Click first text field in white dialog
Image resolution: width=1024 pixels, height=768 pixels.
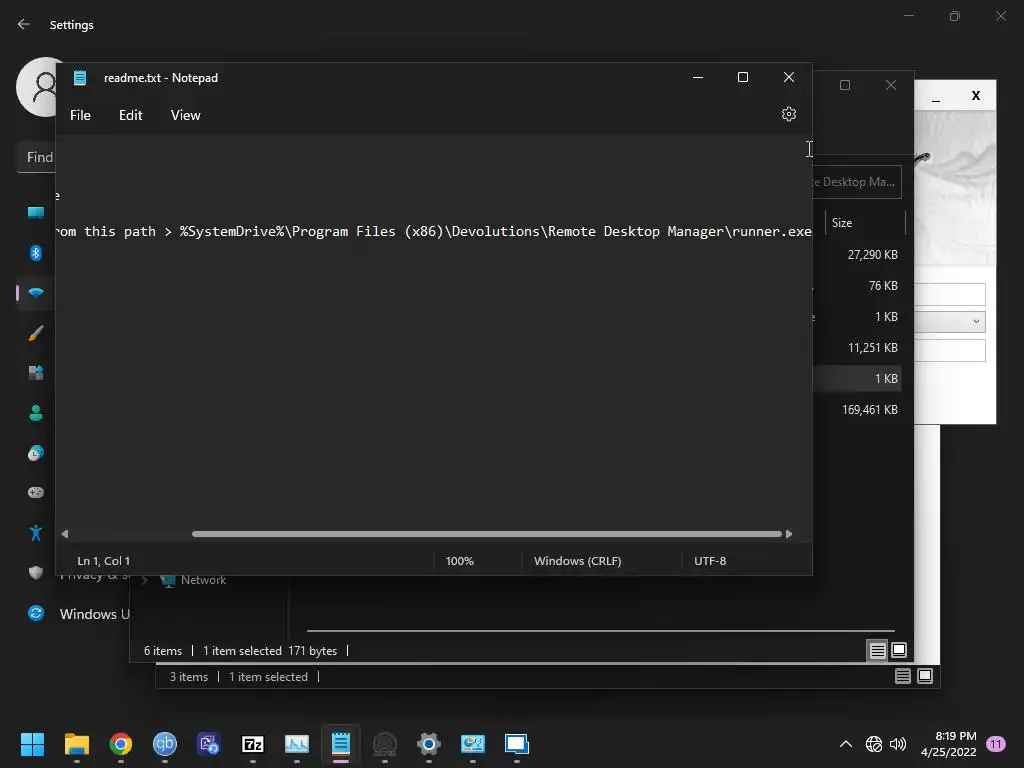click(950, 294)
